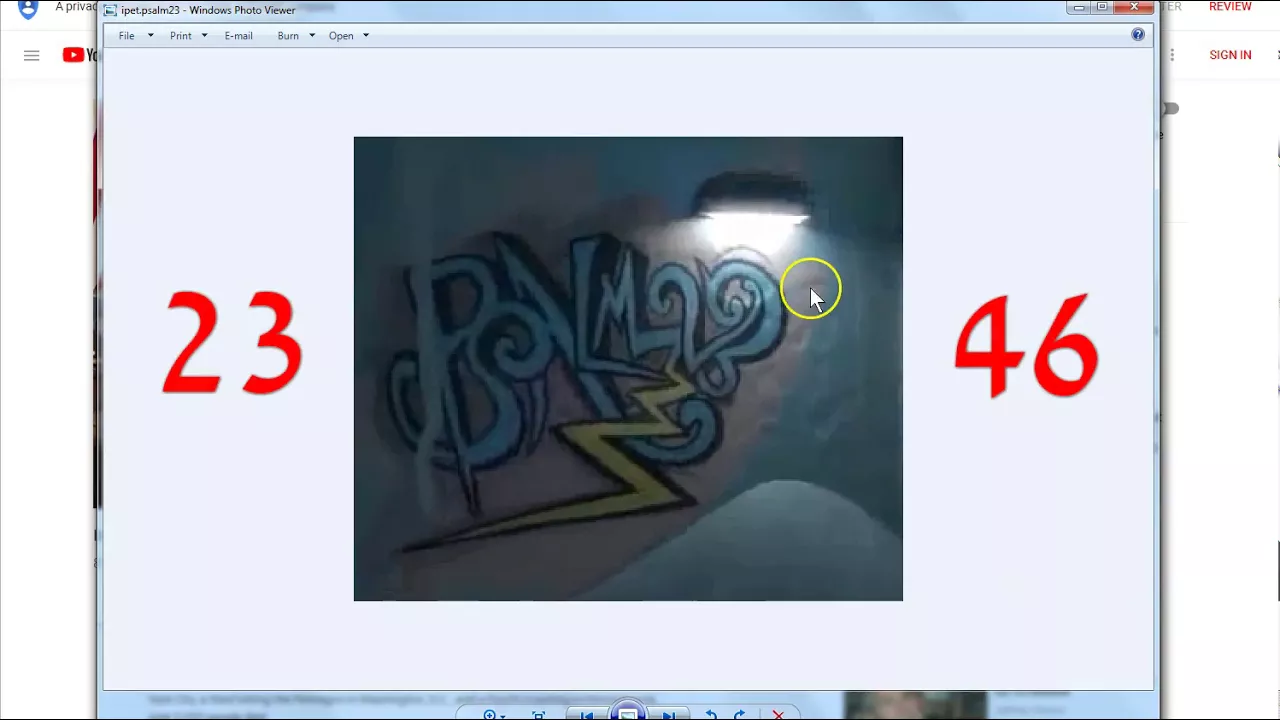This screenshot has width=1280, height=720.
Task: Expand the Burn dropdown arrow
Action: pos(312,36)
